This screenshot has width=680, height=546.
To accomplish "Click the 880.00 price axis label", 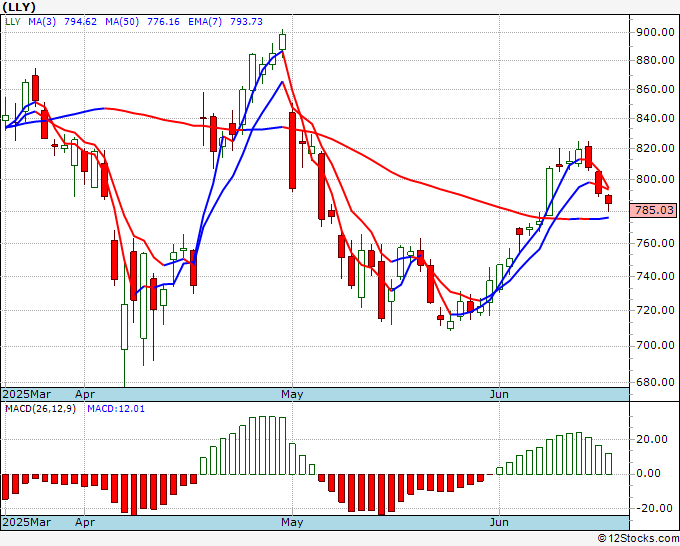I will [655, 61].
